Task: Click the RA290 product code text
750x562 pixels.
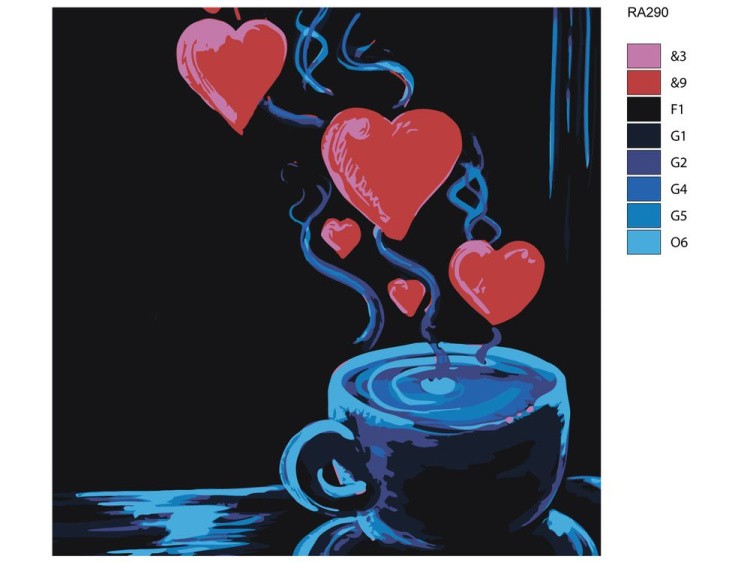Action: pos(648,13)
